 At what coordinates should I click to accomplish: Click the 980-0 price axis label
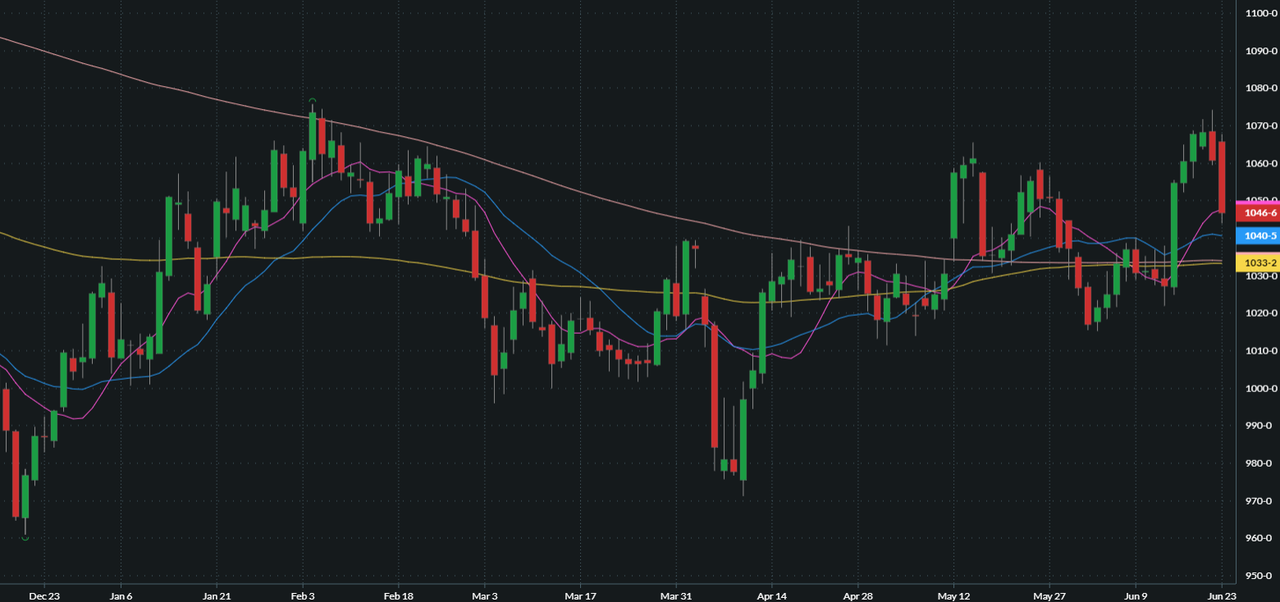coord(1259,463)
